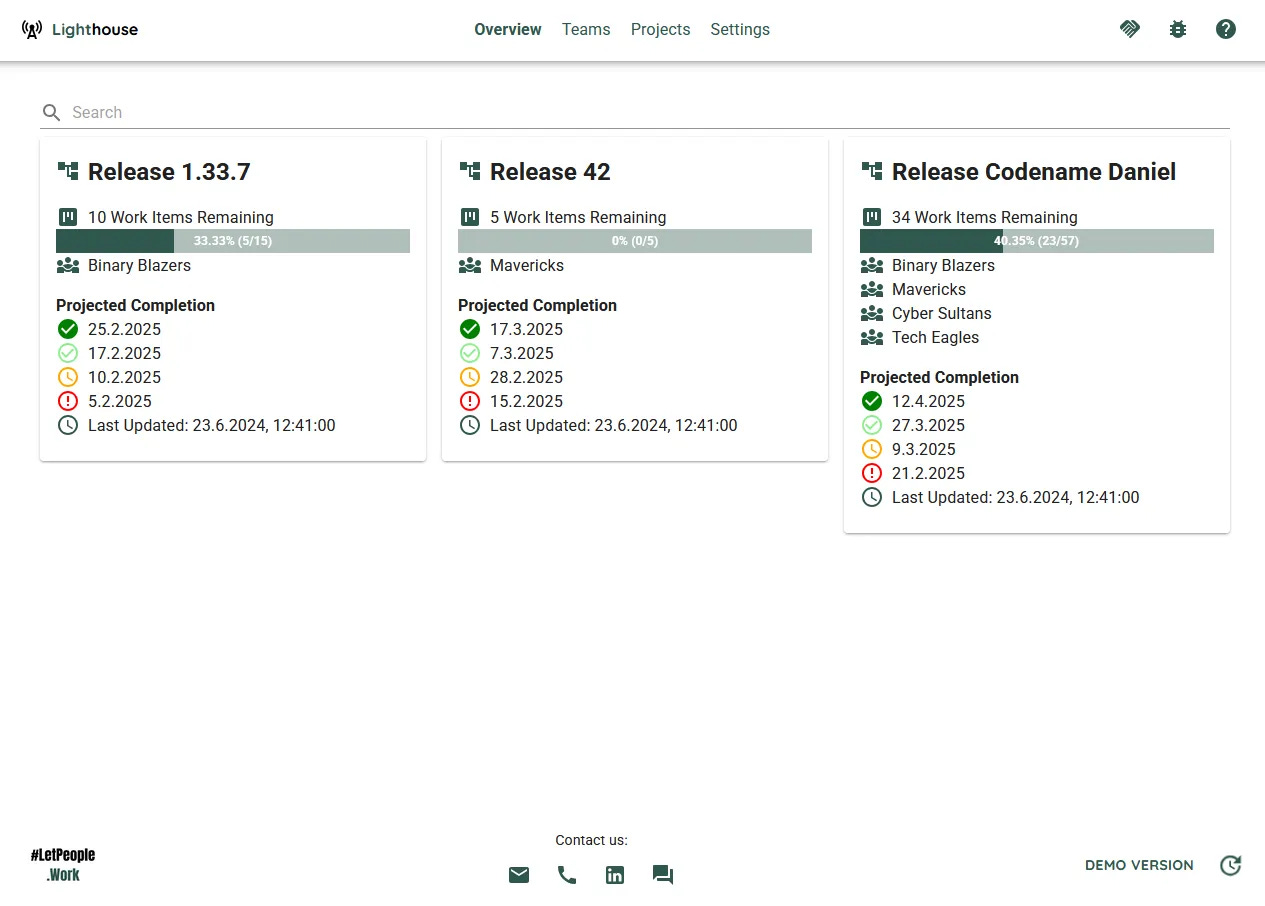Open the Release Codename Daniel project title
Screen dimensions: 1265x906
pyautogui.click(x=1034, y=172)
